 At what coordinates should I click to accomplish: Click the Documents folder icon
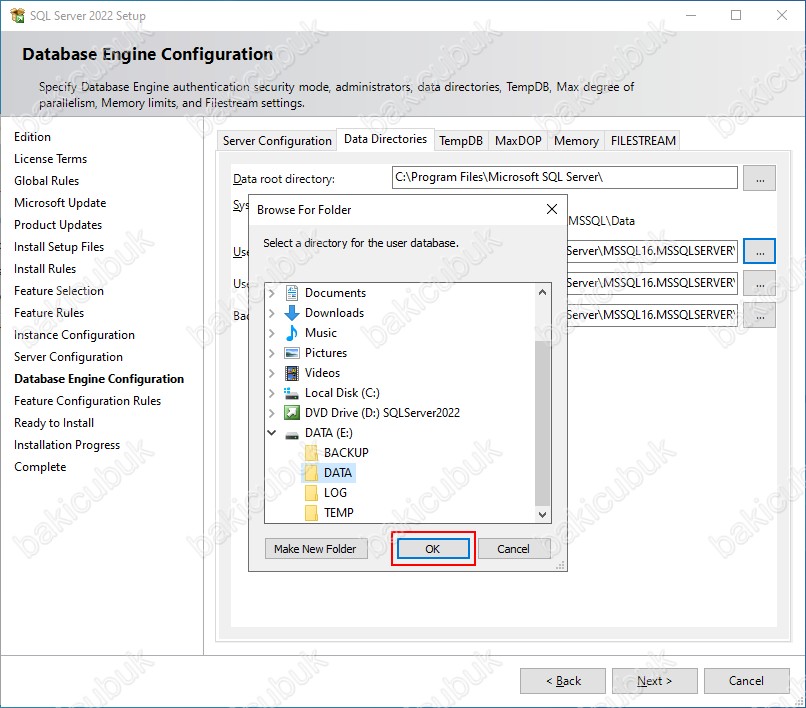pyautogui.click(x=291, y=293)
